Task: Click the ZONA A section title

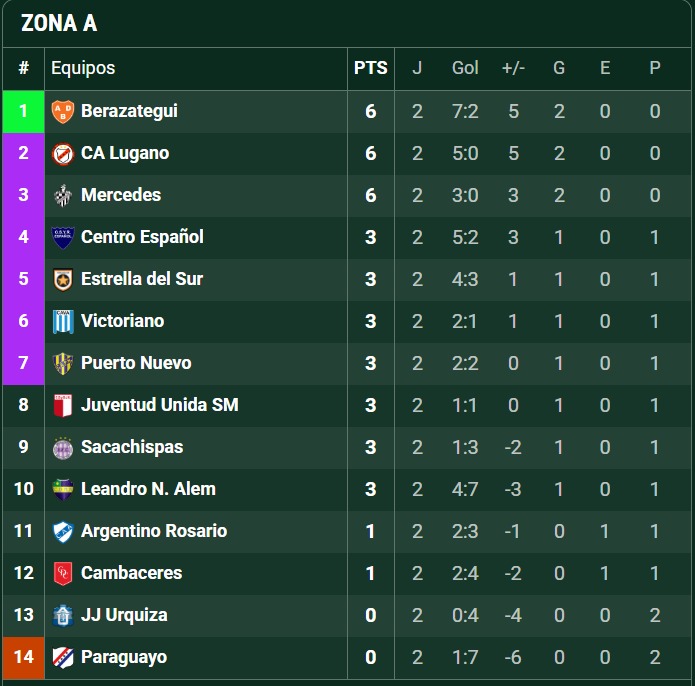Action: click(59, 24)
